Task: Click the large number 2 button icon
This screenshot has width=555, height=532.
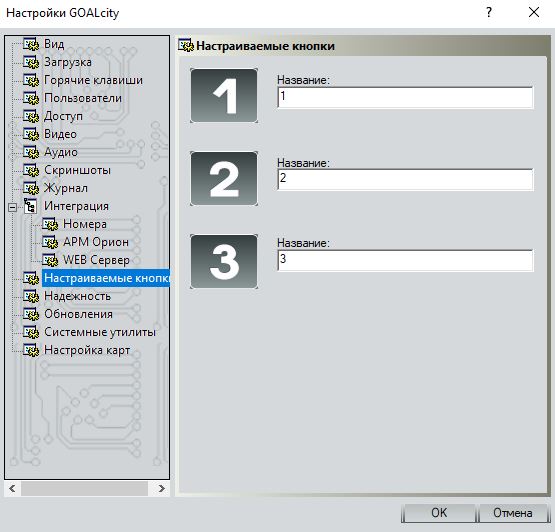Action: coord(224,179)
